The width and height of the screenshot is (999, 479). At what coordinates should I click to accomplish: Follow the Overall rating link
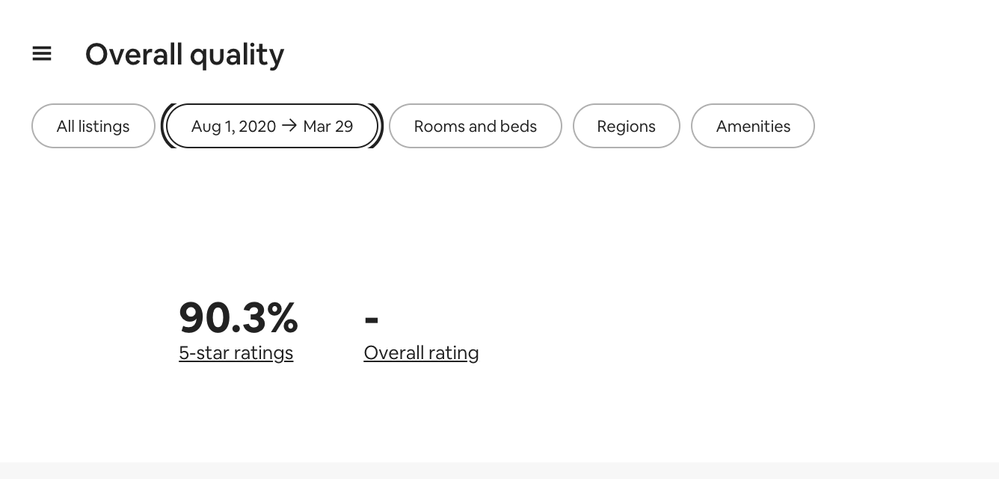point(421,353)
